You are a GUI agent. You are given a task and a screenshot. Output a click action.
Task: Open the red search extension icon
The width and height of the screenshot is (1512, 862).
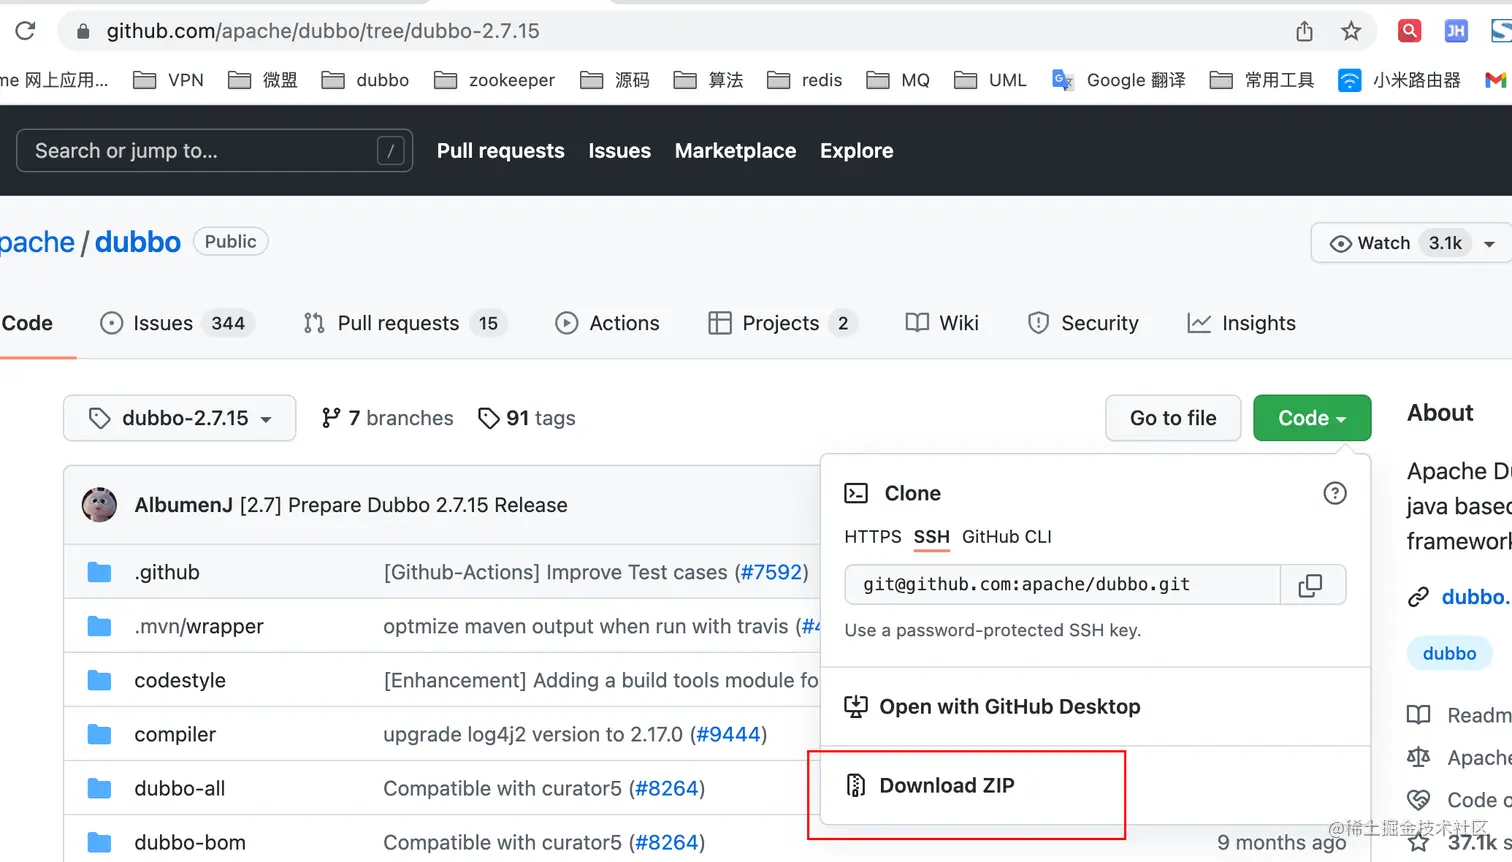[x=1409, y=31]
